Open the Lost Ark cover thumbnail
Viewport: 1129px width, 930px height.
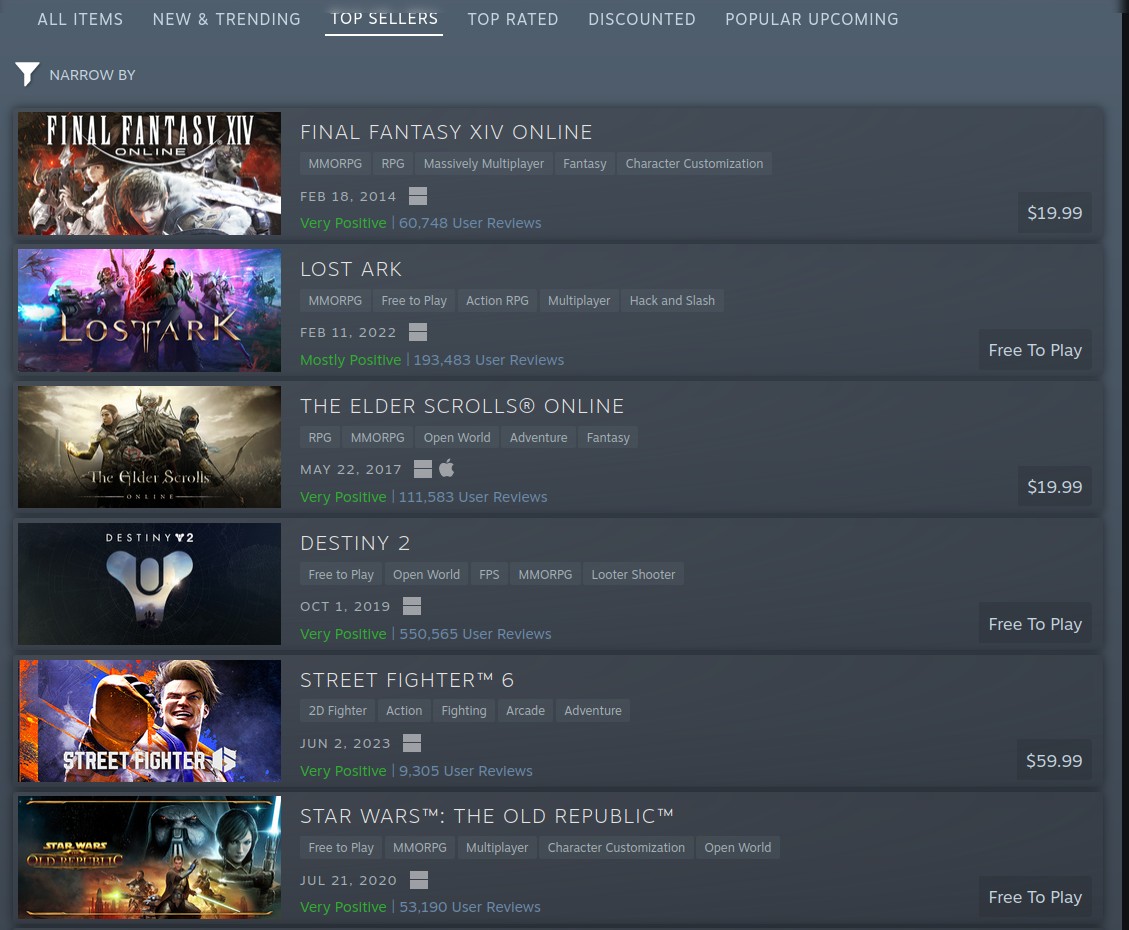click(x=149, y=310)
